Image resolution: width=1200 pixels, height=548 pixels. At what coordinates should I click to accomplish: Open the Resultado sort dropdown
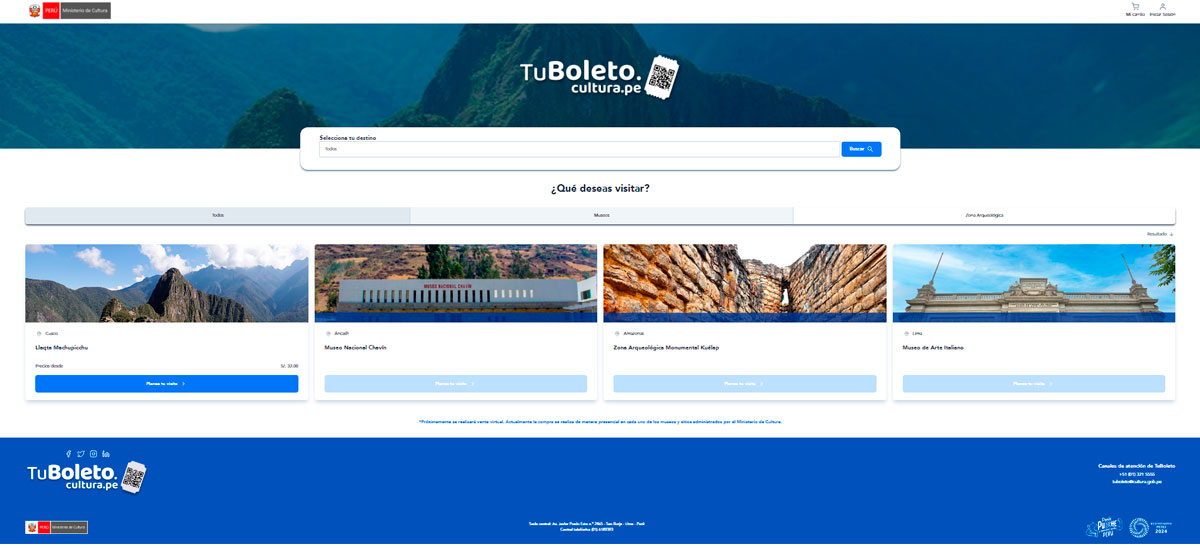pos(1160,234)
